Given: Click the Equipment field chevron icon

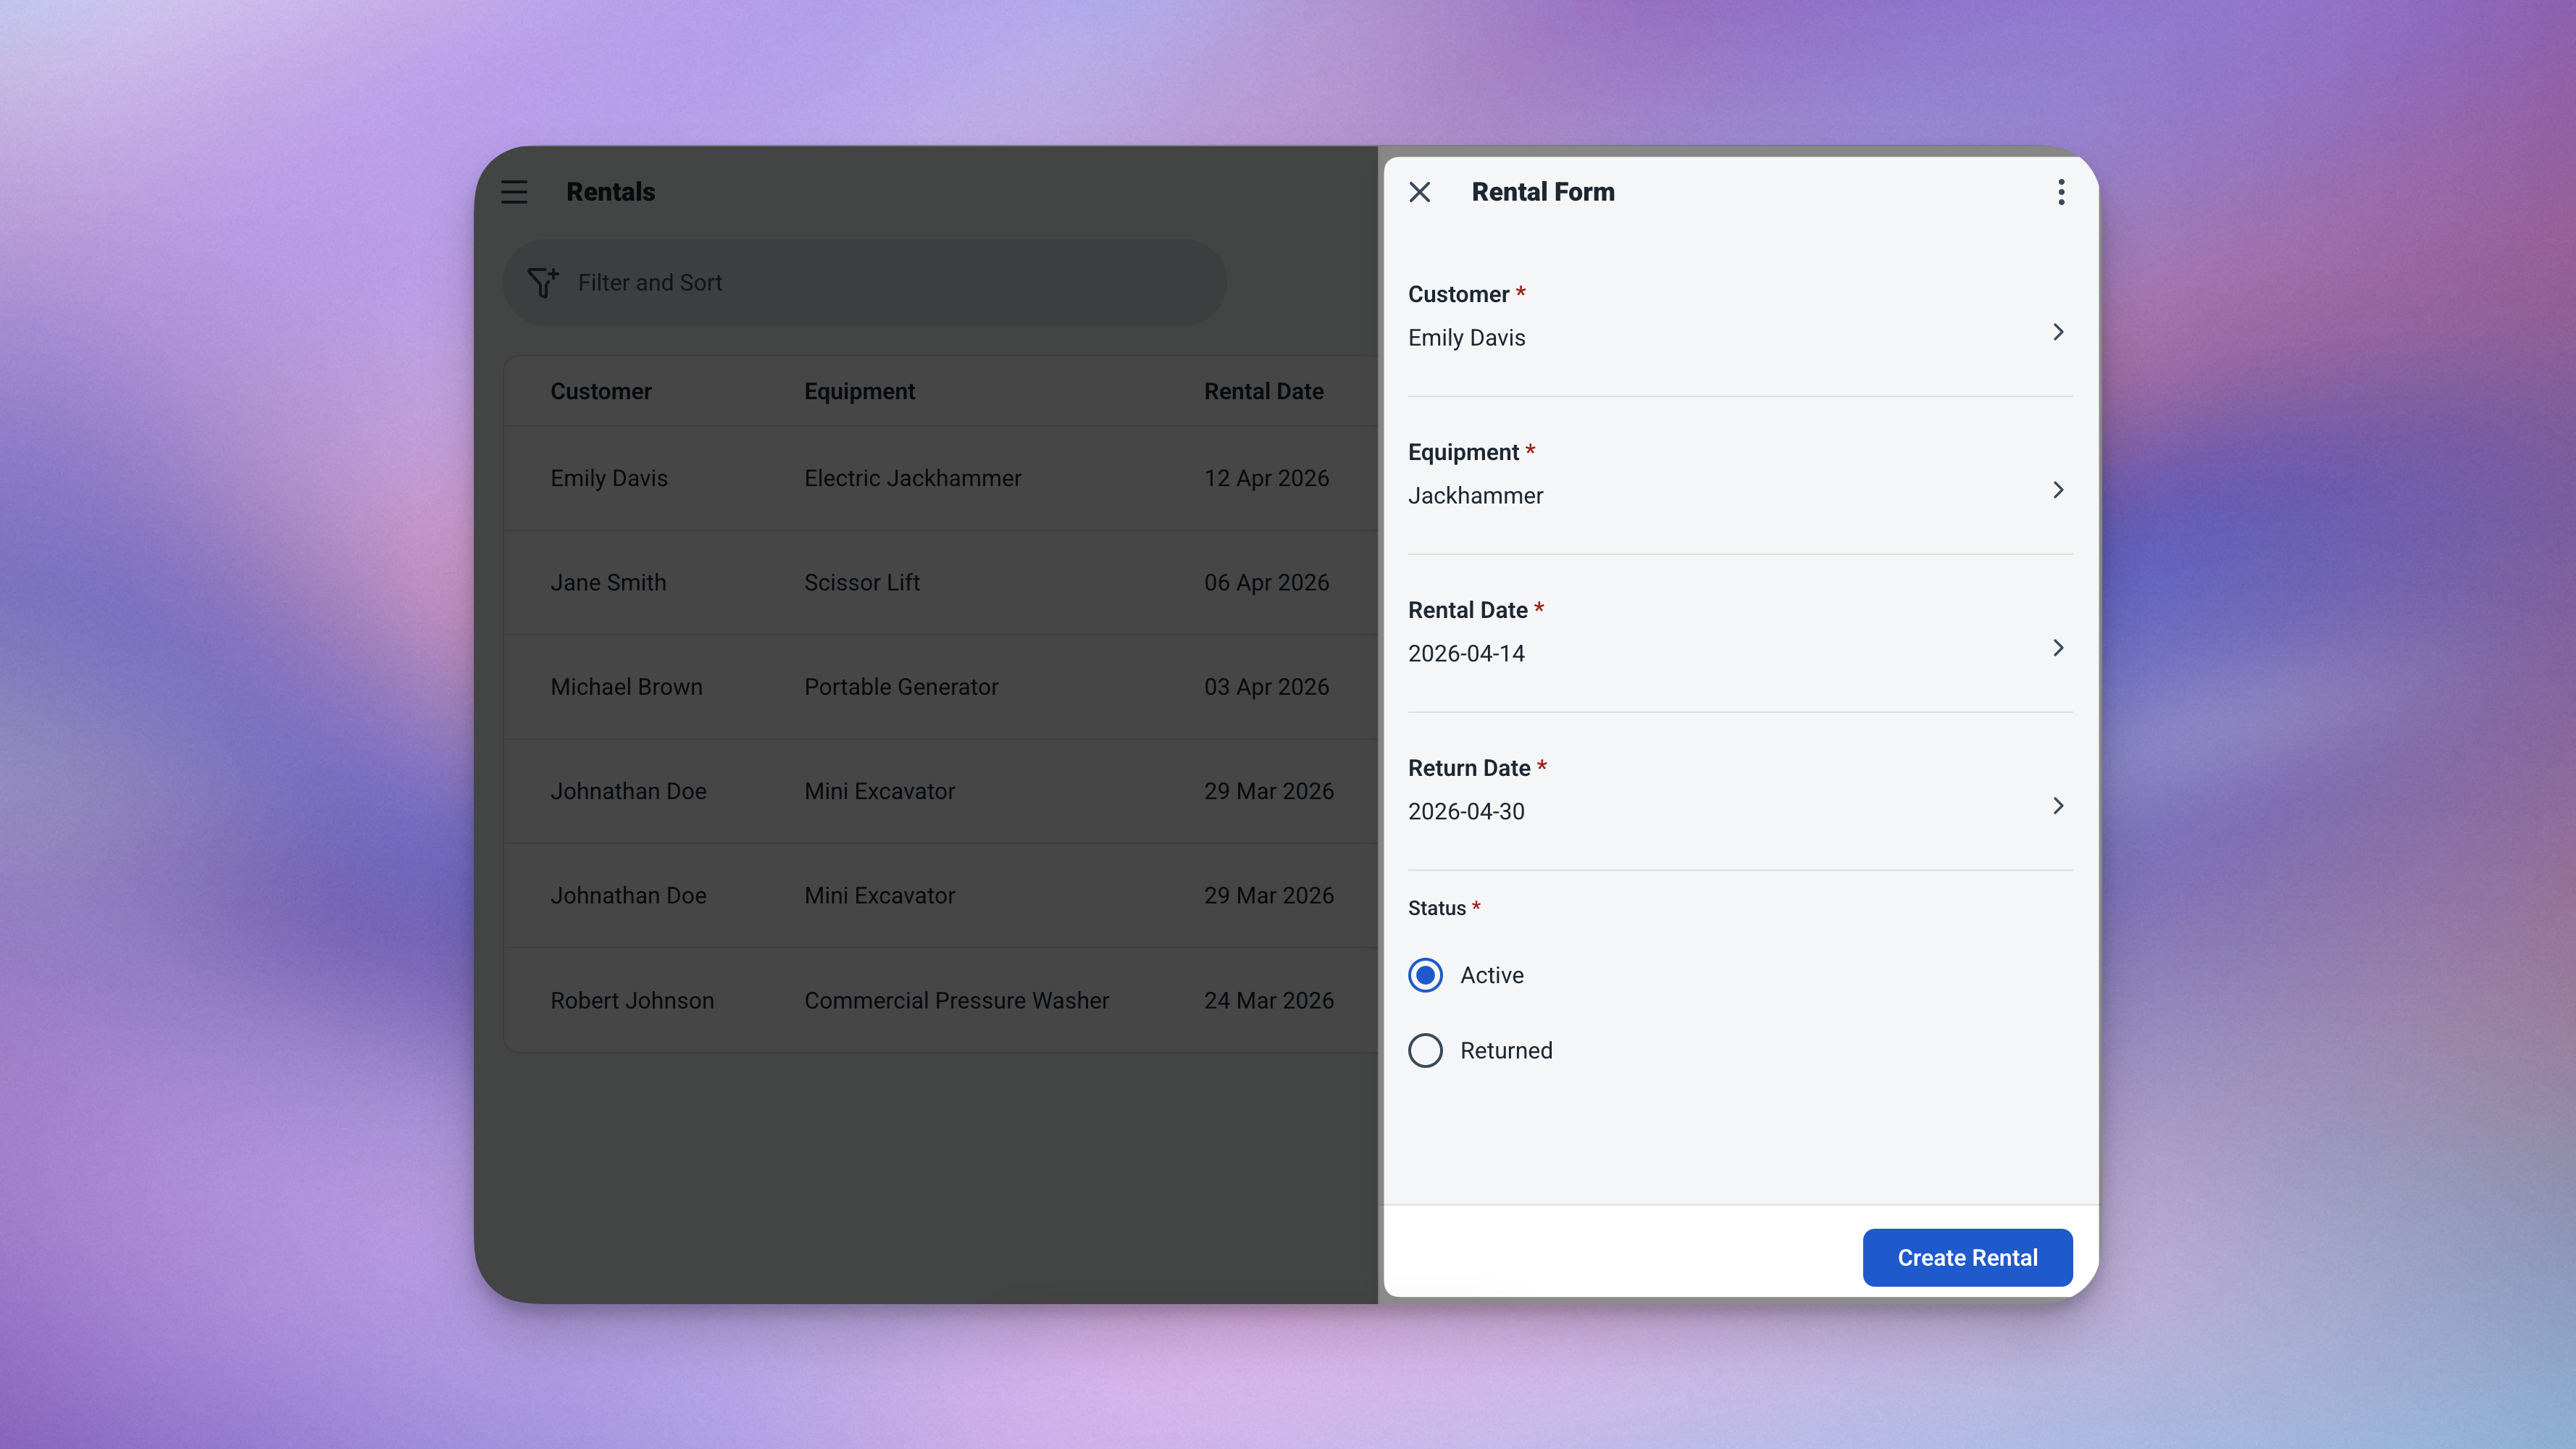Looking at the screenshot, I should 2057,490.
